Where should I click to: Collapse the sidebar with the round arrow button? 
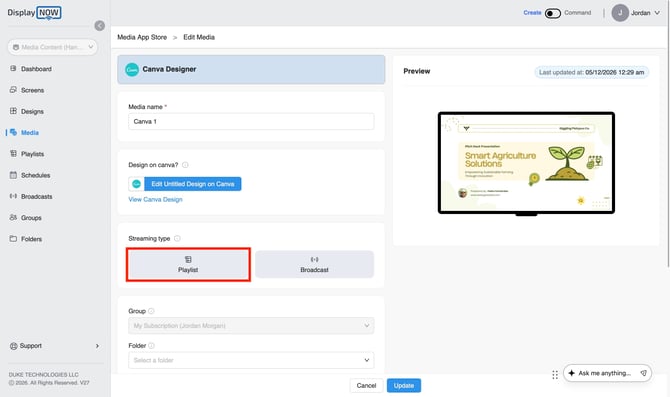[x=100, y=26]
